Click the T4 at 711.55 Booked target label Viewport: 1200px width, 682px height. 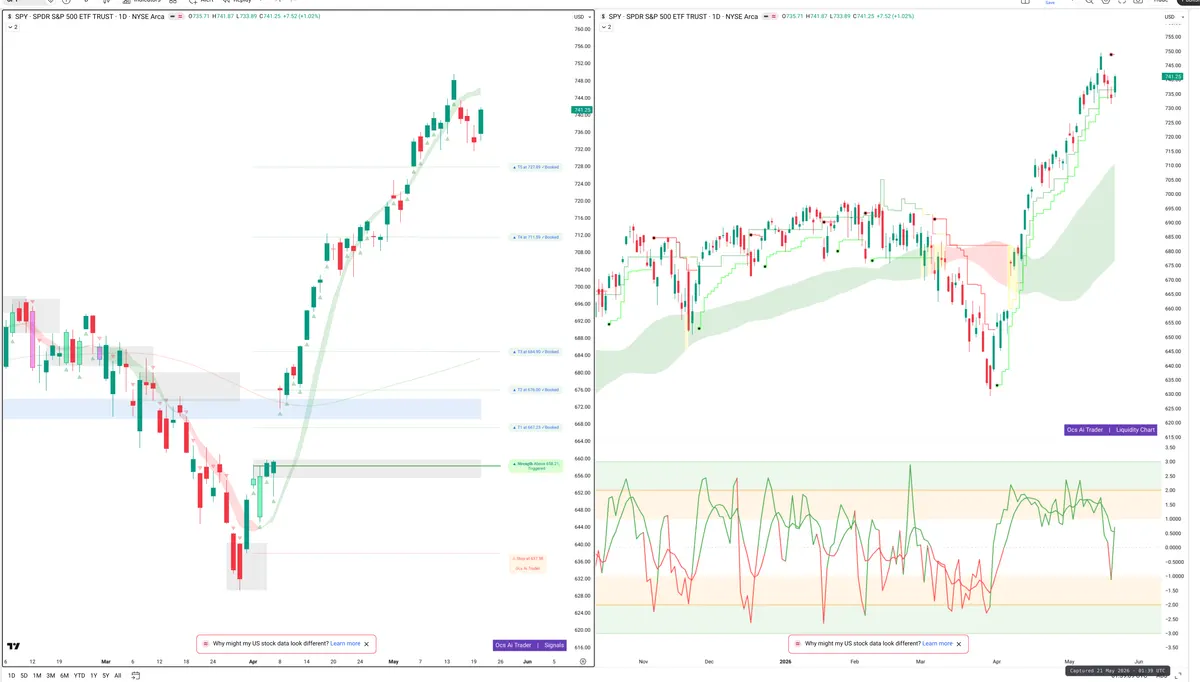[x=535, y=237]
